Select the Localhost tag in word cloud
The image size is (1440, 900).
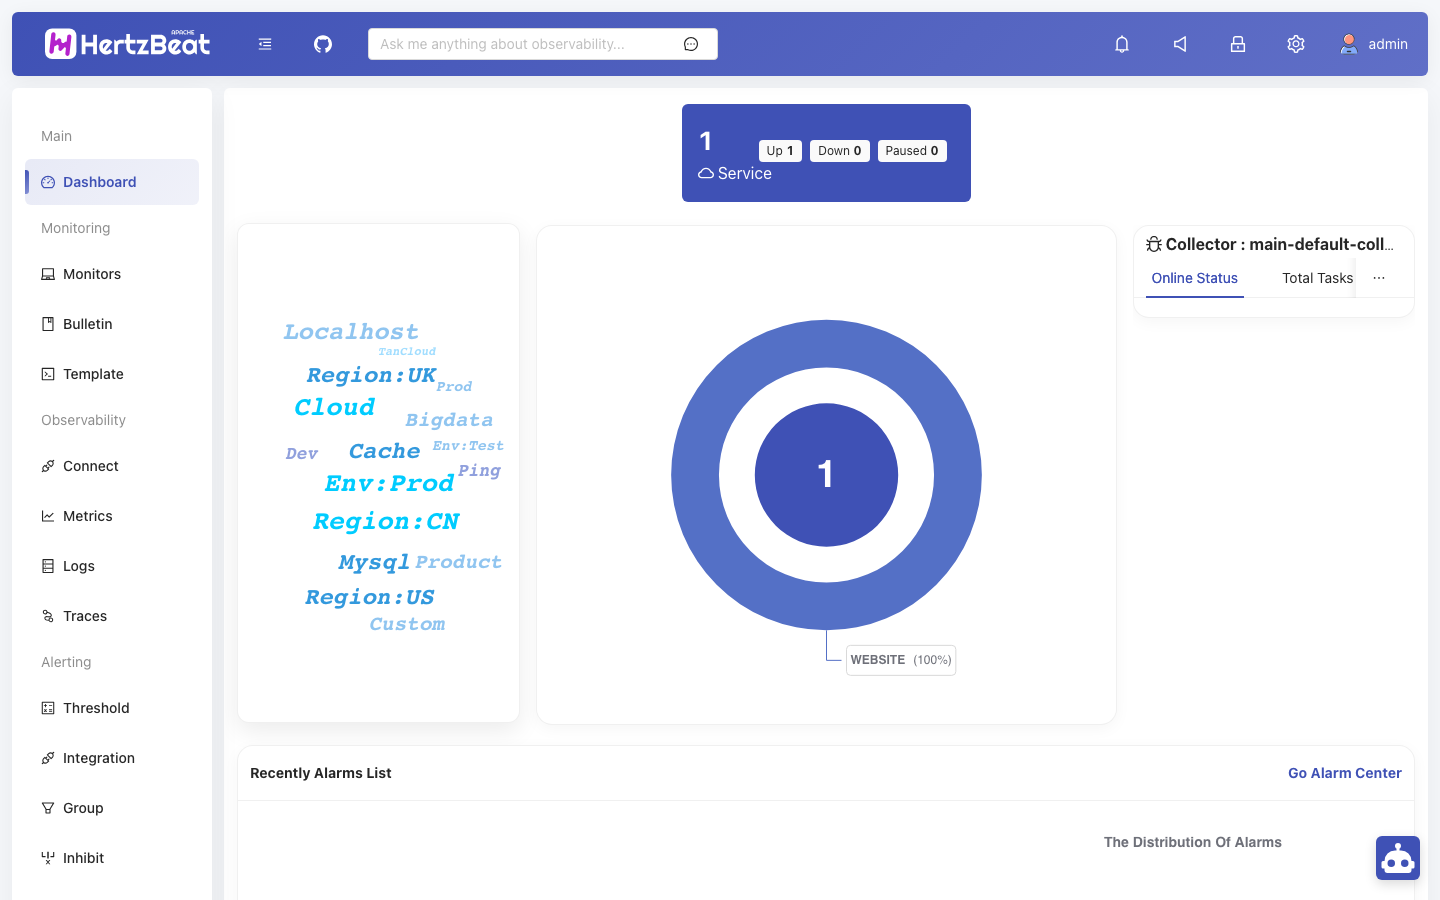point(351,331)
